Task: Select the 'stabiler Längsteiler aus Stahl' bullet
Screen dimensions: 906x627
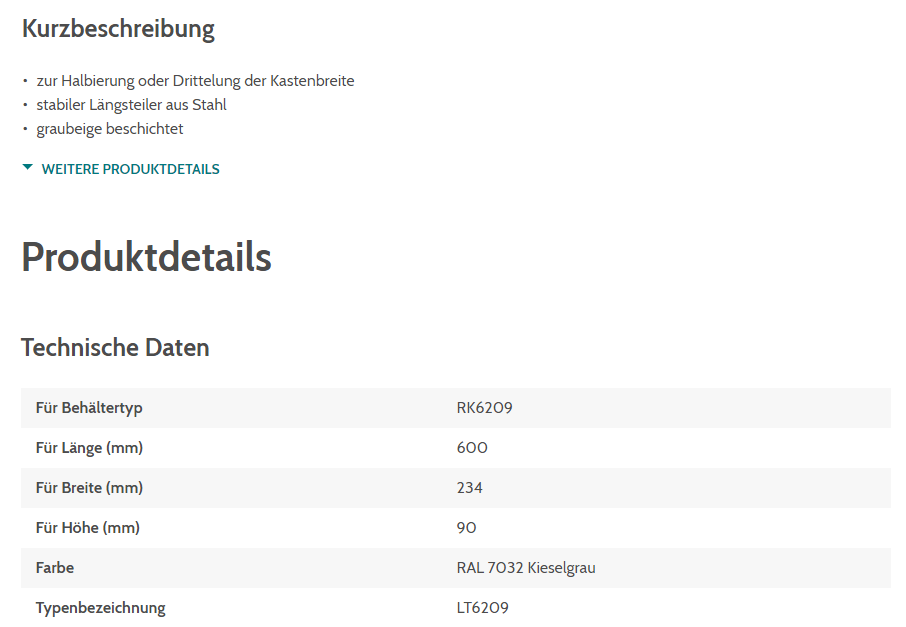Action: (131, 105)
